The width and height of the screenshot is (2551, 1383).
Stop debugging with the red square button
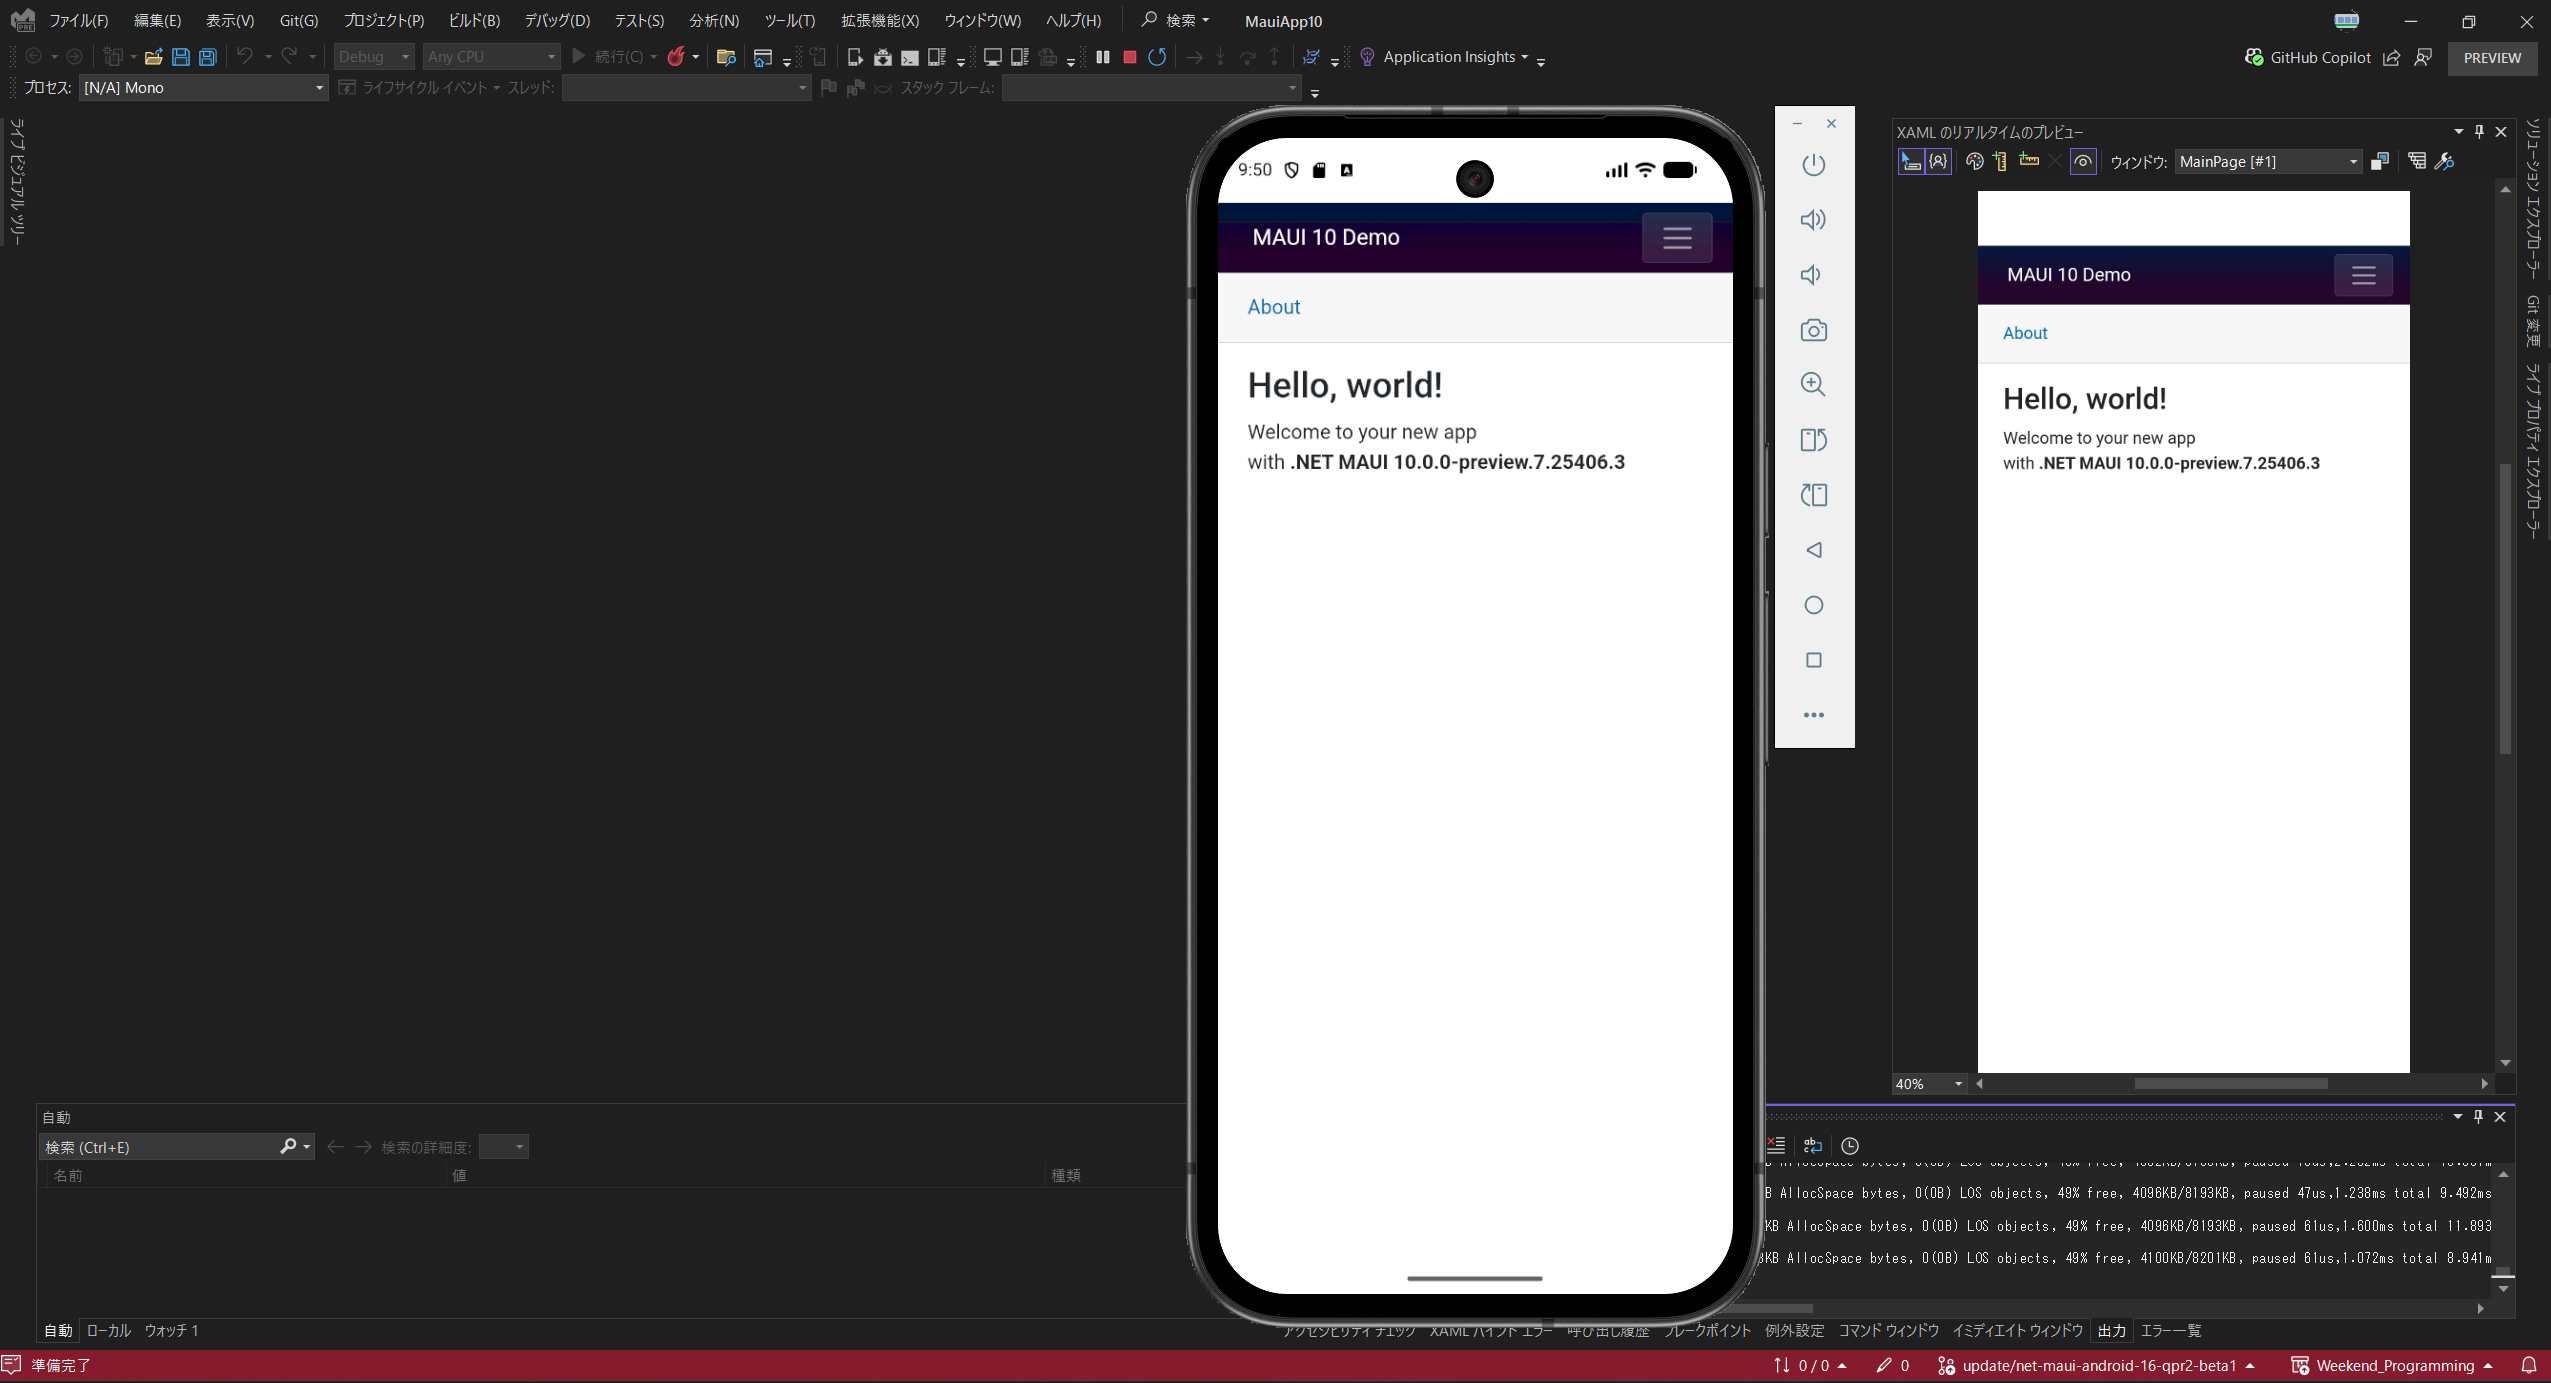click(x=1130, y=57)
